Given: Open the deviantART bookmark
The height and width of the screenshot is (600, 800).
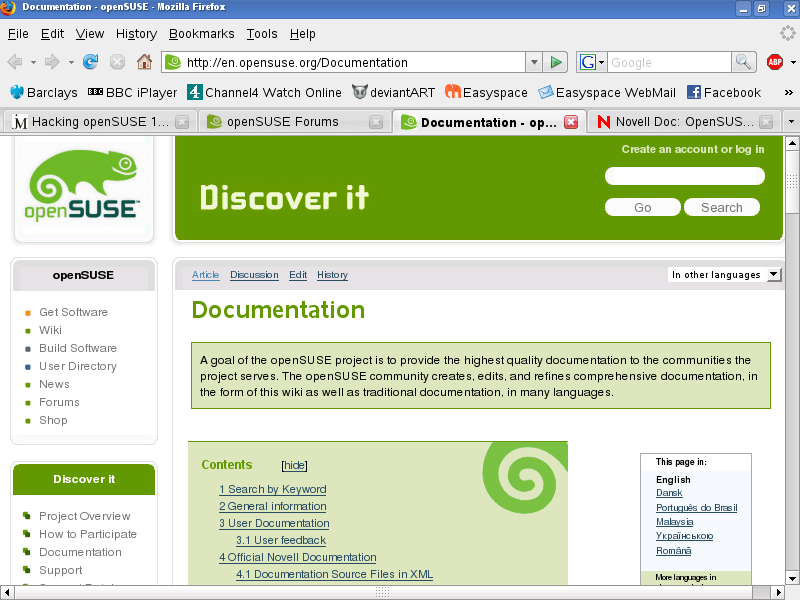Looking at the screenshot, I should 393,92.
